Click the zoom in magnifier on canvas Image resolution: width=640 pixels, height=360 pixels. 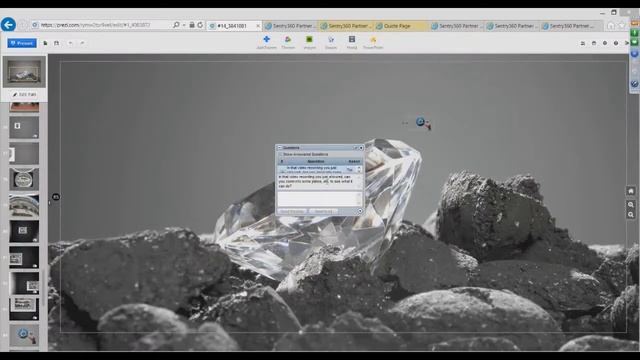coord(631,204)
